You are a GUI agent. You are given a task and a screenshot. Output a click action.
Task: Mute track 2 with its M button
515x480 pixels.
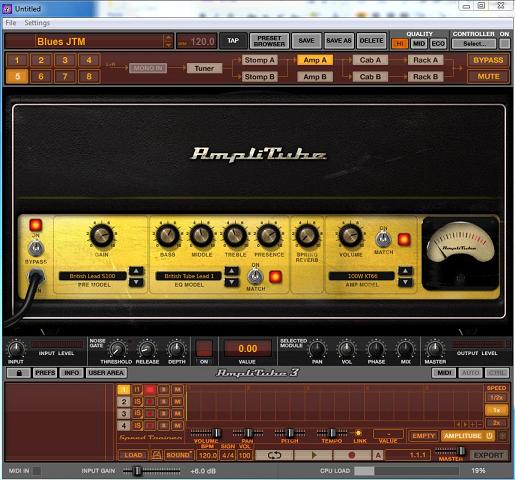[x=177, y=402]
